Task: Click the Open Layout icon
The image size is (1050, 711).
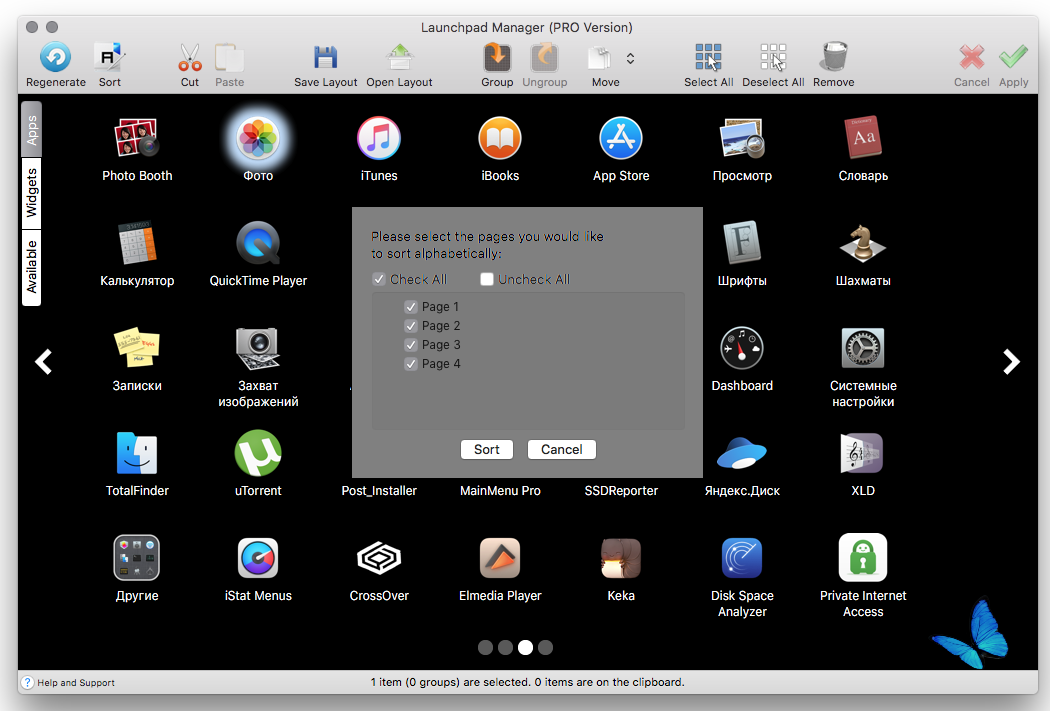Action: click(x=399, y=58)
